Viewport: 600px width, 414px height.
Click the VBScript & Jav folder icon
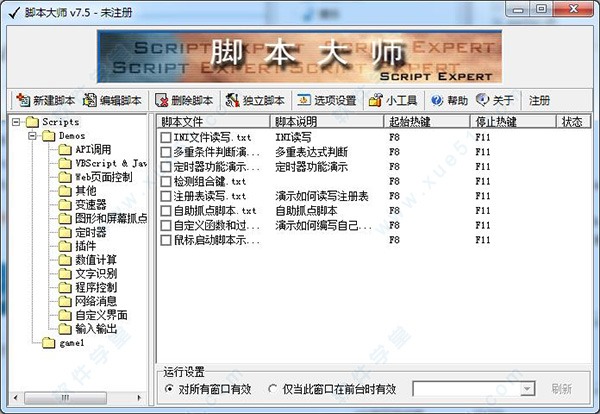[65, 163]
